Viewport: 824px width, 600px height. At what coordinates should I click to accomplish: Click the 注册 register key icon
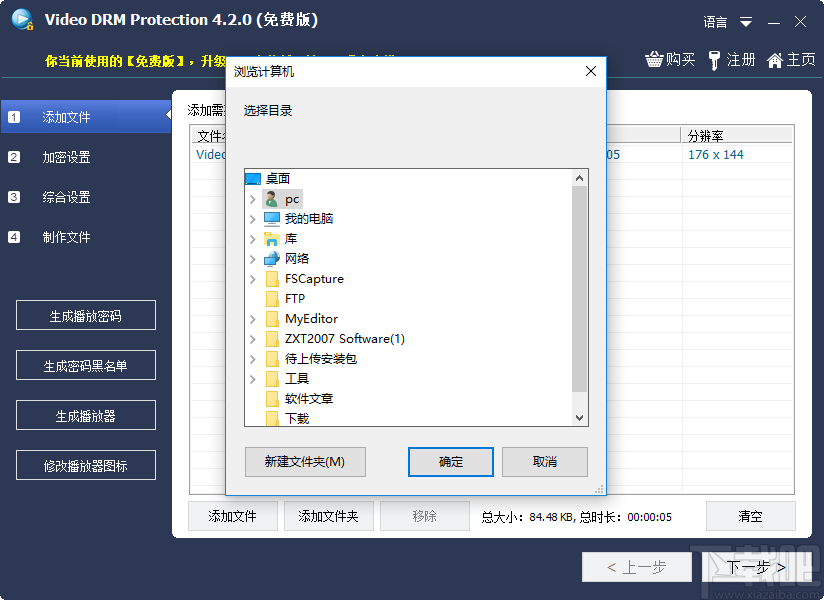pos(716,59)
